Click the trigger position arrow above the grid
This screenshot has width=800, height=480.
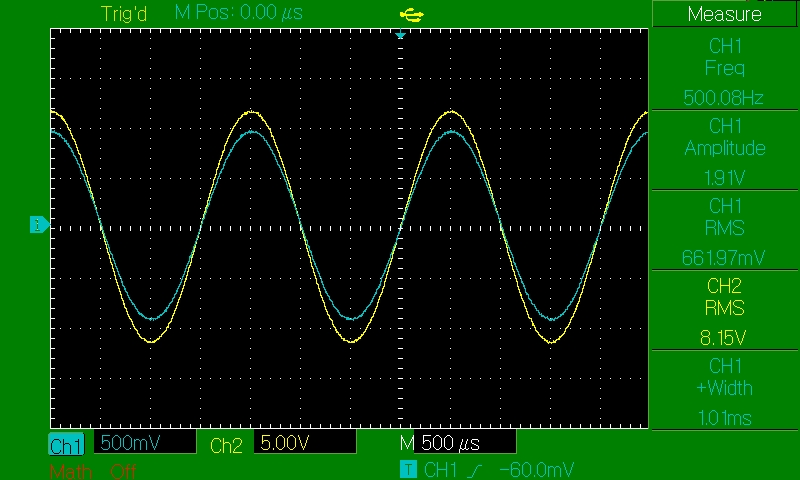(x=400, y=35)
